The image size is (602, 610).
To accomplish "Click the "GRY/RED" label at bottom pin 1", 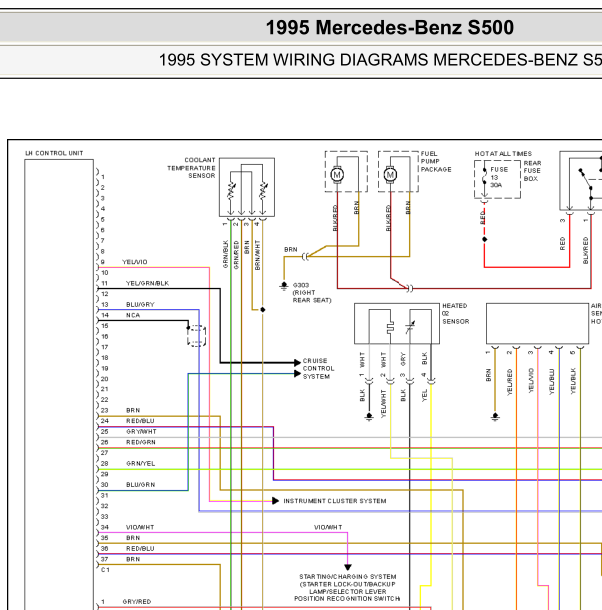I will pos(137,602).
